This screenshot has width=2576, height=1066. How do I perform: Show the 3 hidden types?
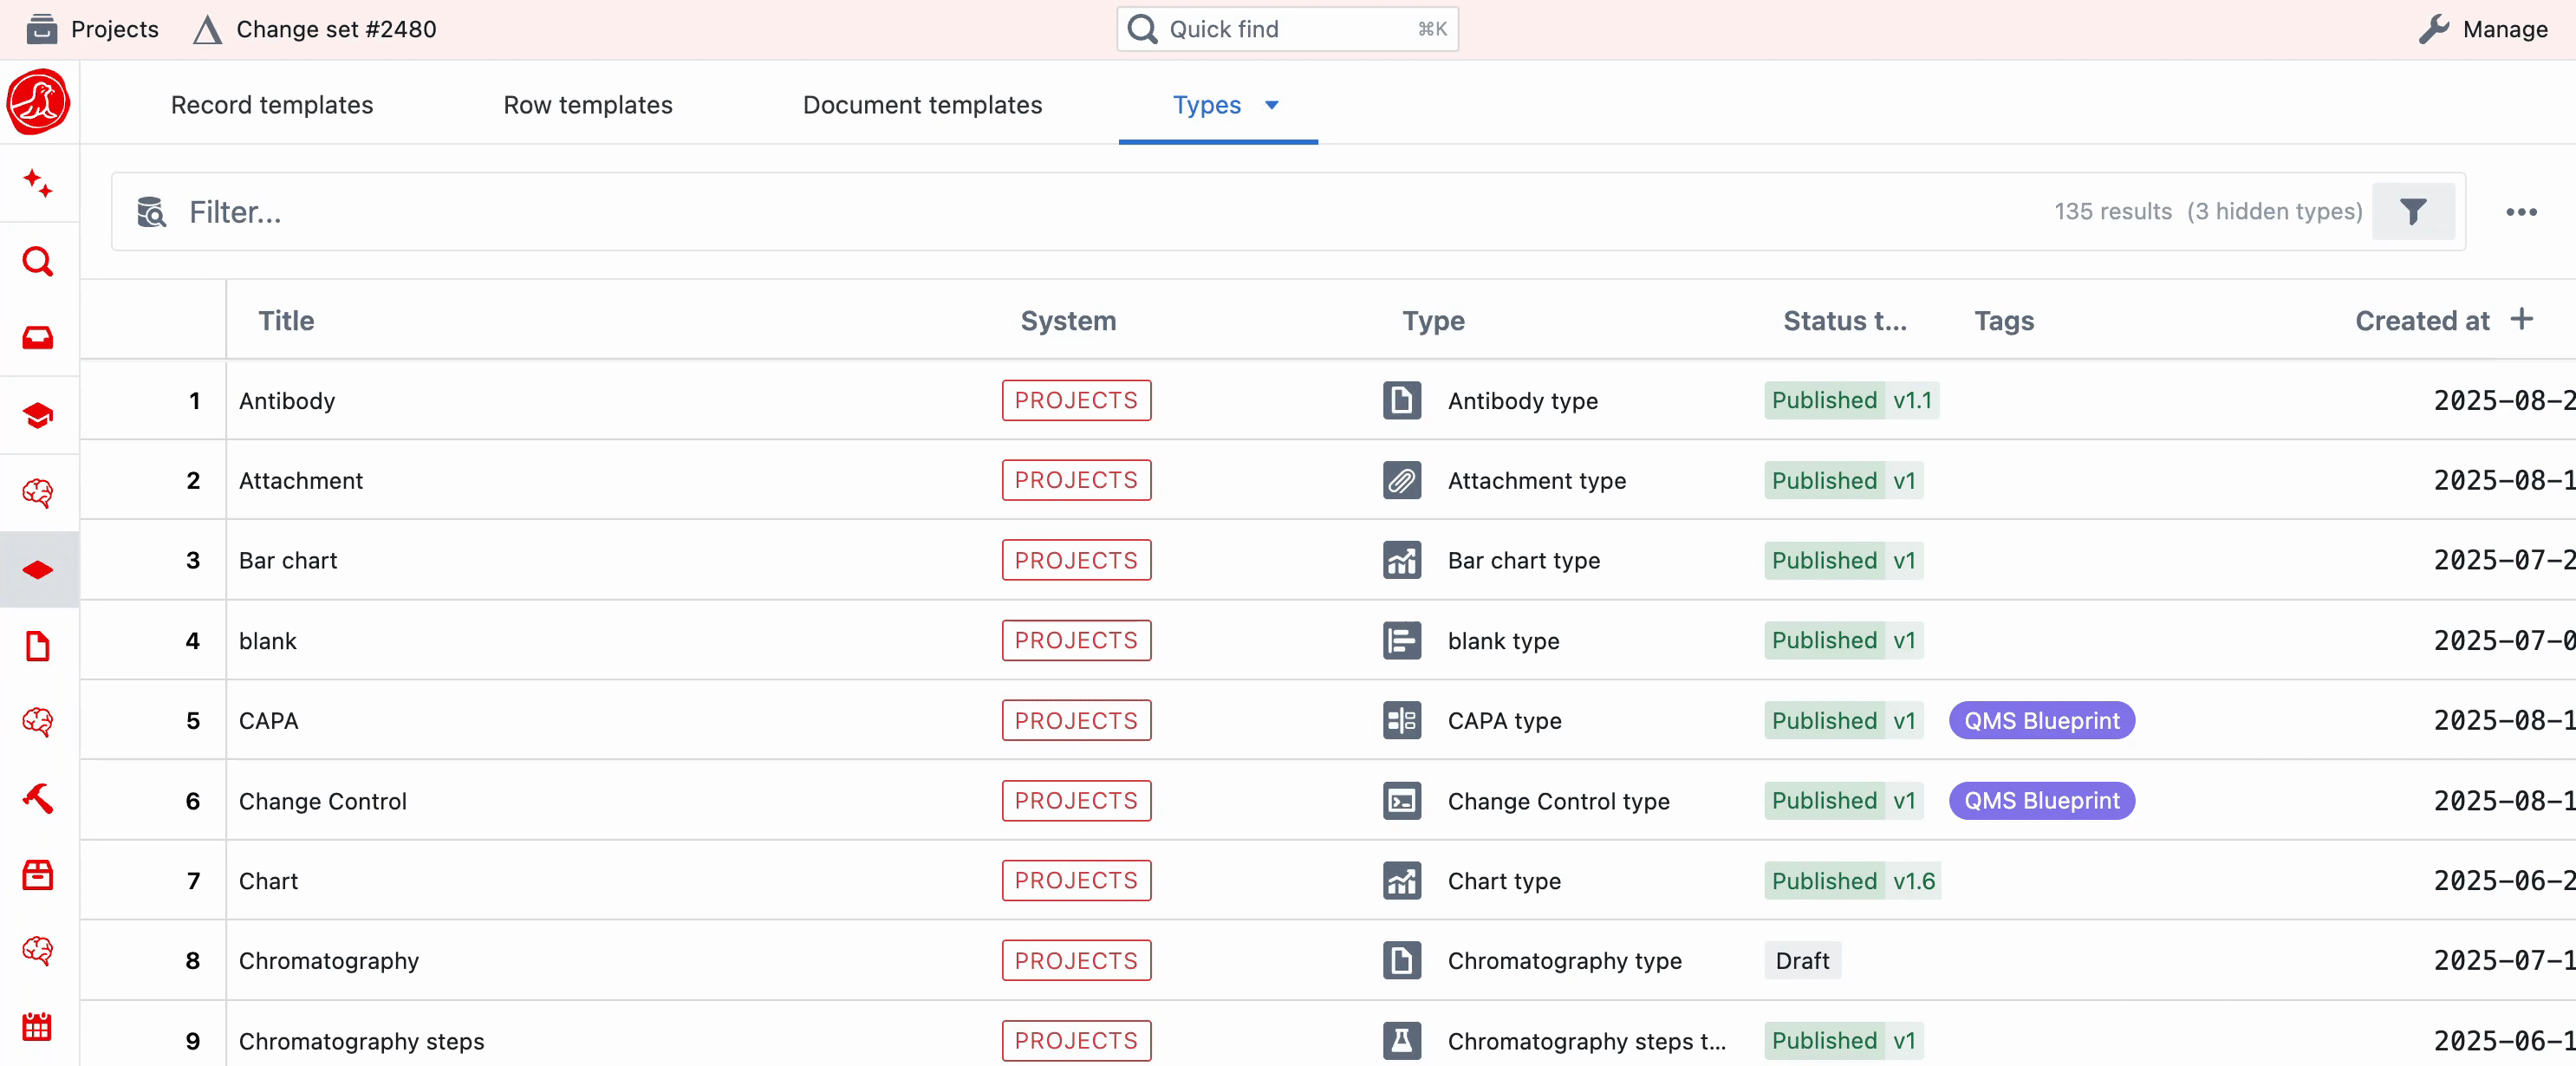click(2275, 211)
